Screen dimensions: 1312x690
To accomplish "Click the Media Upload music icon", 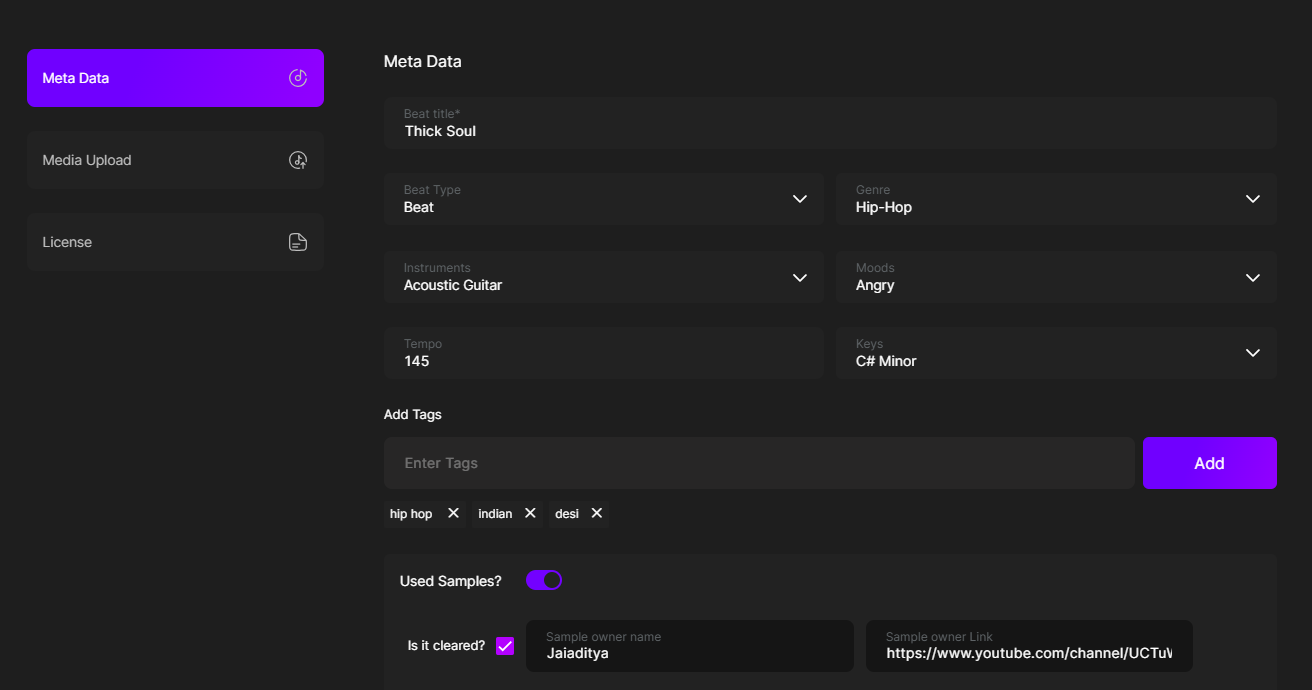I will pyautogui.click(x=298, y=160).
